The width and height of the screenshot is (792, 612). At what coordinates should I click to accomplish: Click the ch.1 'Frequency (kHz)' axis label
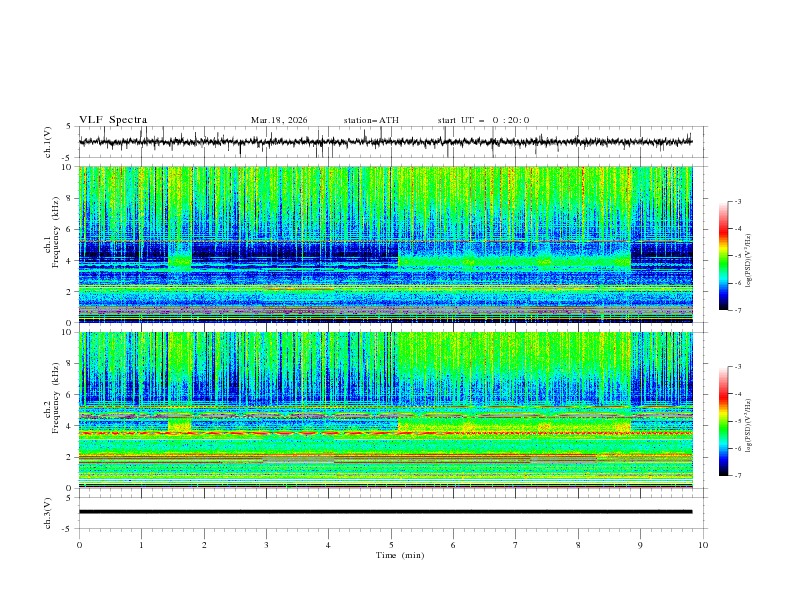point(55,233)
